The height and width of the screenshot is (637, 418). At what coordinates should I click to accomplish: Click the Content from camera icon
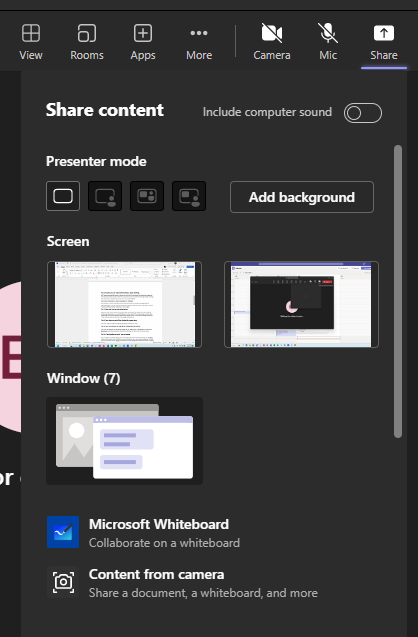pyautogui.click(x=63, y=582)
